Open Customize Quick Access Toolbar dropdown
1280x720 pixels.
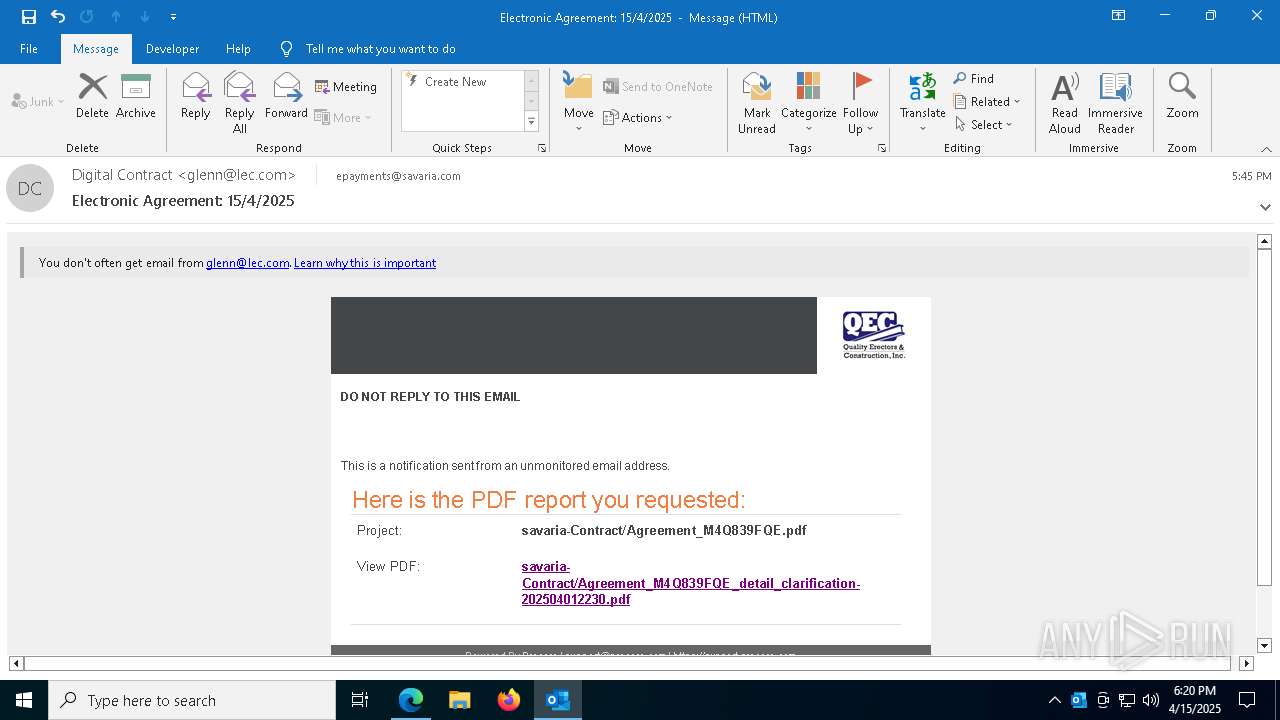(x=173, y=17)
